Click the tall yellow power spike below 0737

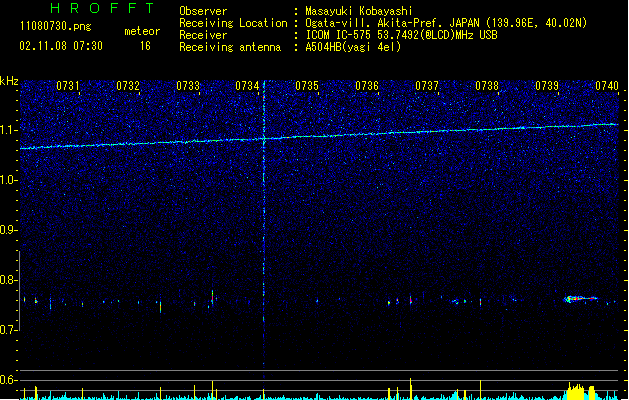[x=410, y=388]
